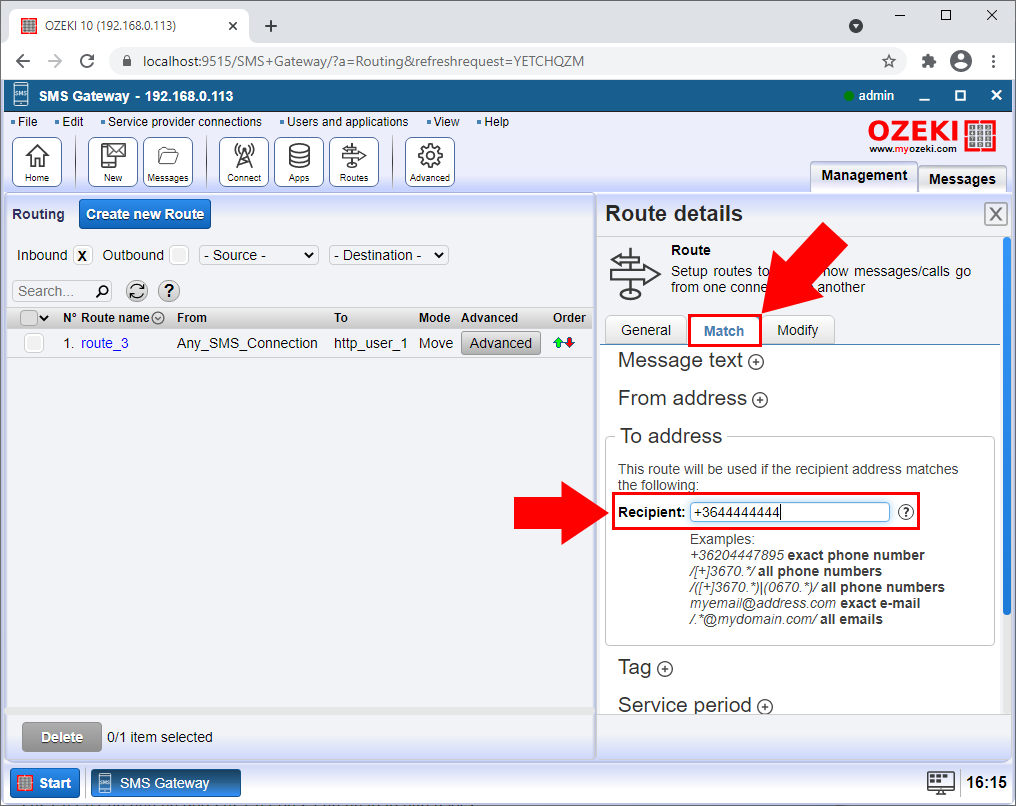1016x806 pixels.
Task: Open the Apps database icon
Action: tap(299, 162)
